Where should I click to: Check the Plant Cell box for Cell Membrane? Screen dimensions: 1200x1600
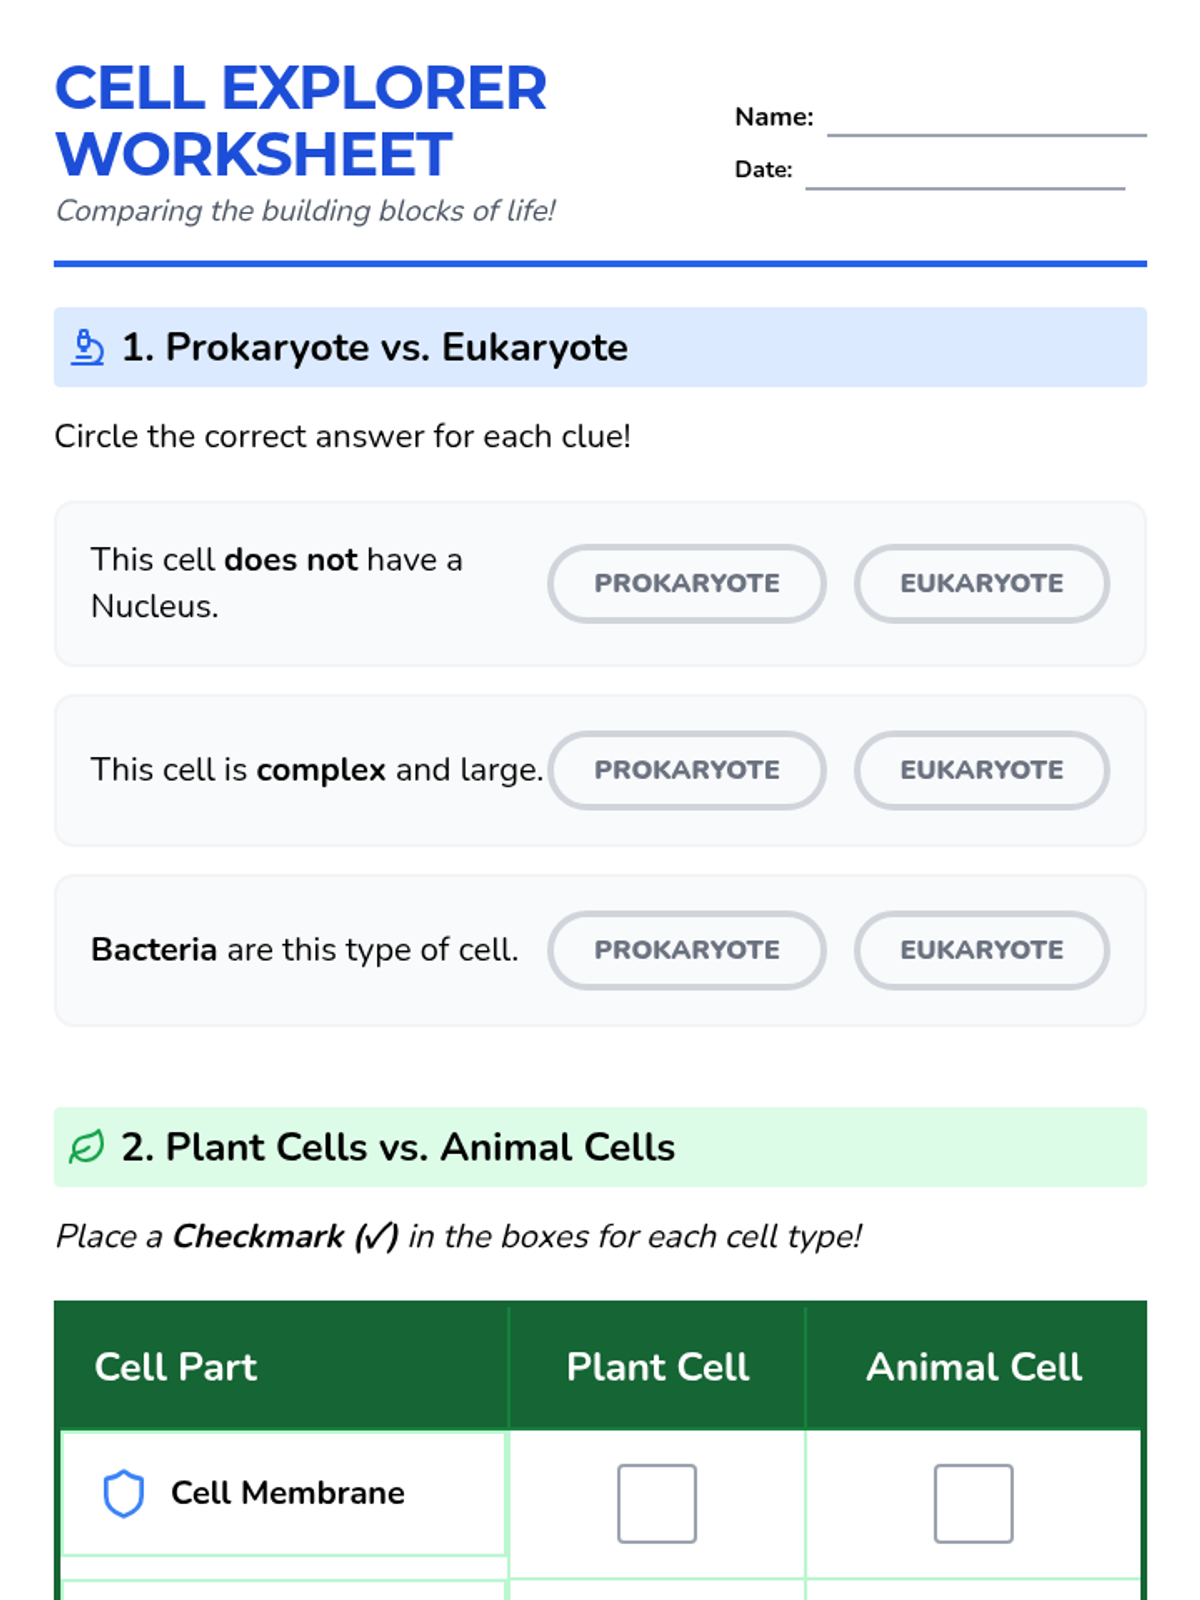coord(656,1503)
